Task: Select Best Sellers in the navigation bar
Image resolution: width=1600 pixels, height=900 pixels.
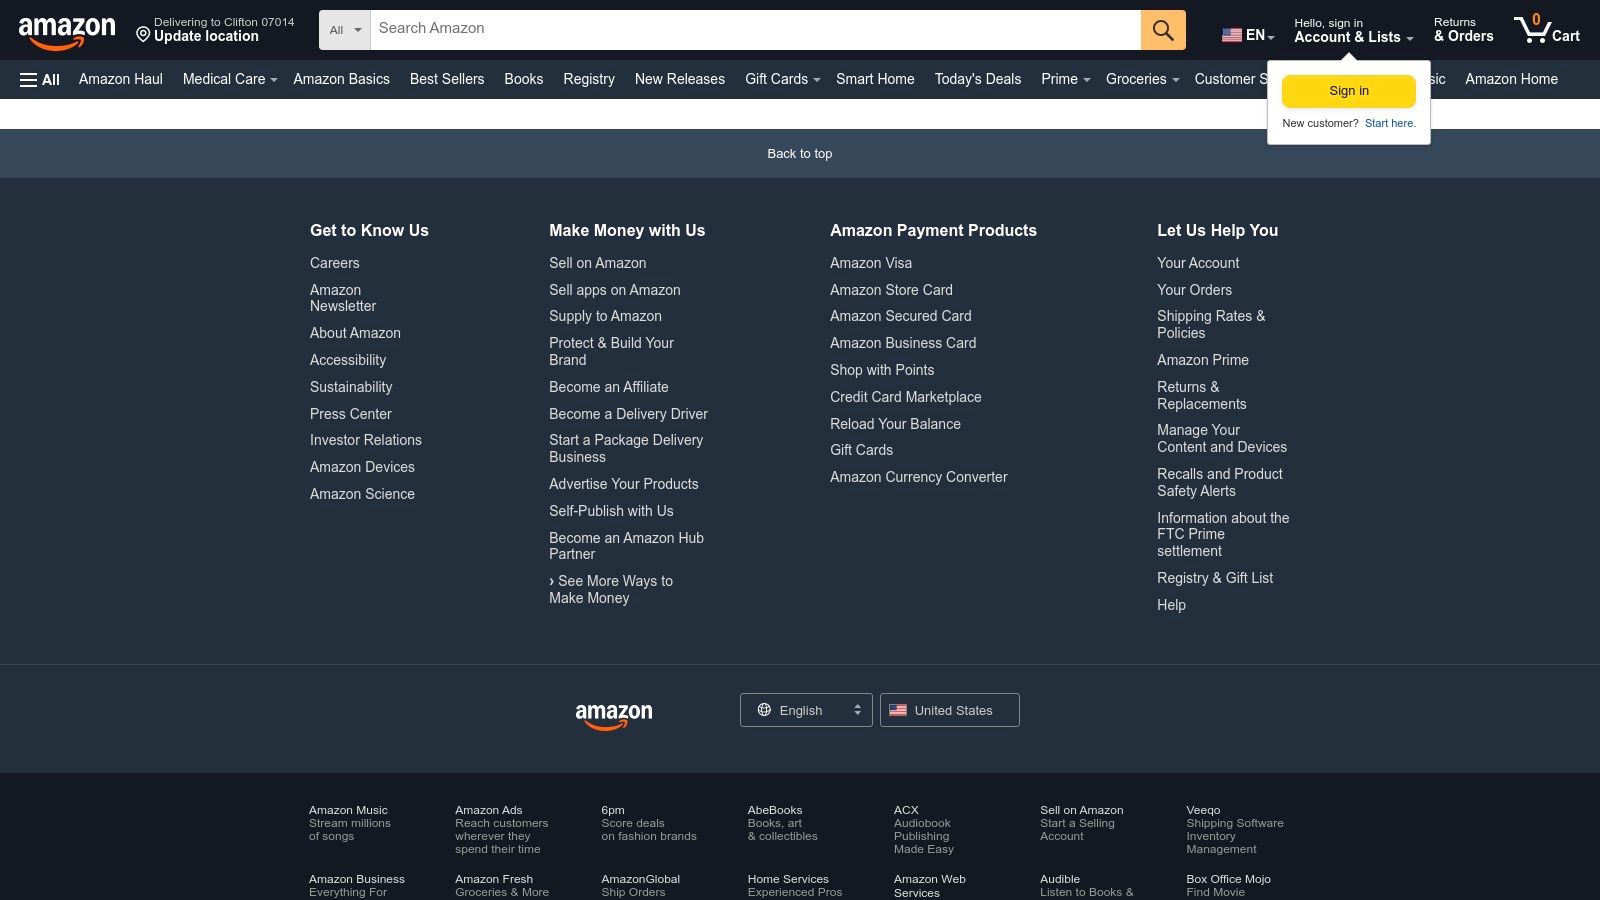Action: click(x=446, y=79)
